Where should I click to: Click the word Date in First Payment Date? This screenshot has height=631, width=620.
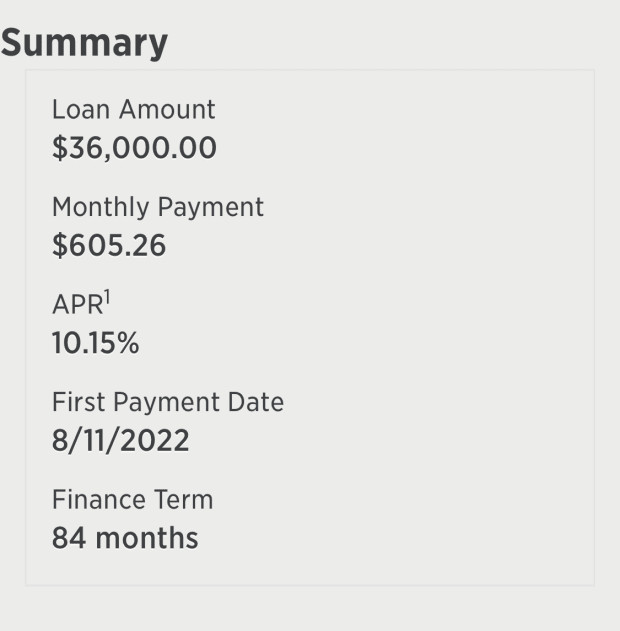[256, 402]
